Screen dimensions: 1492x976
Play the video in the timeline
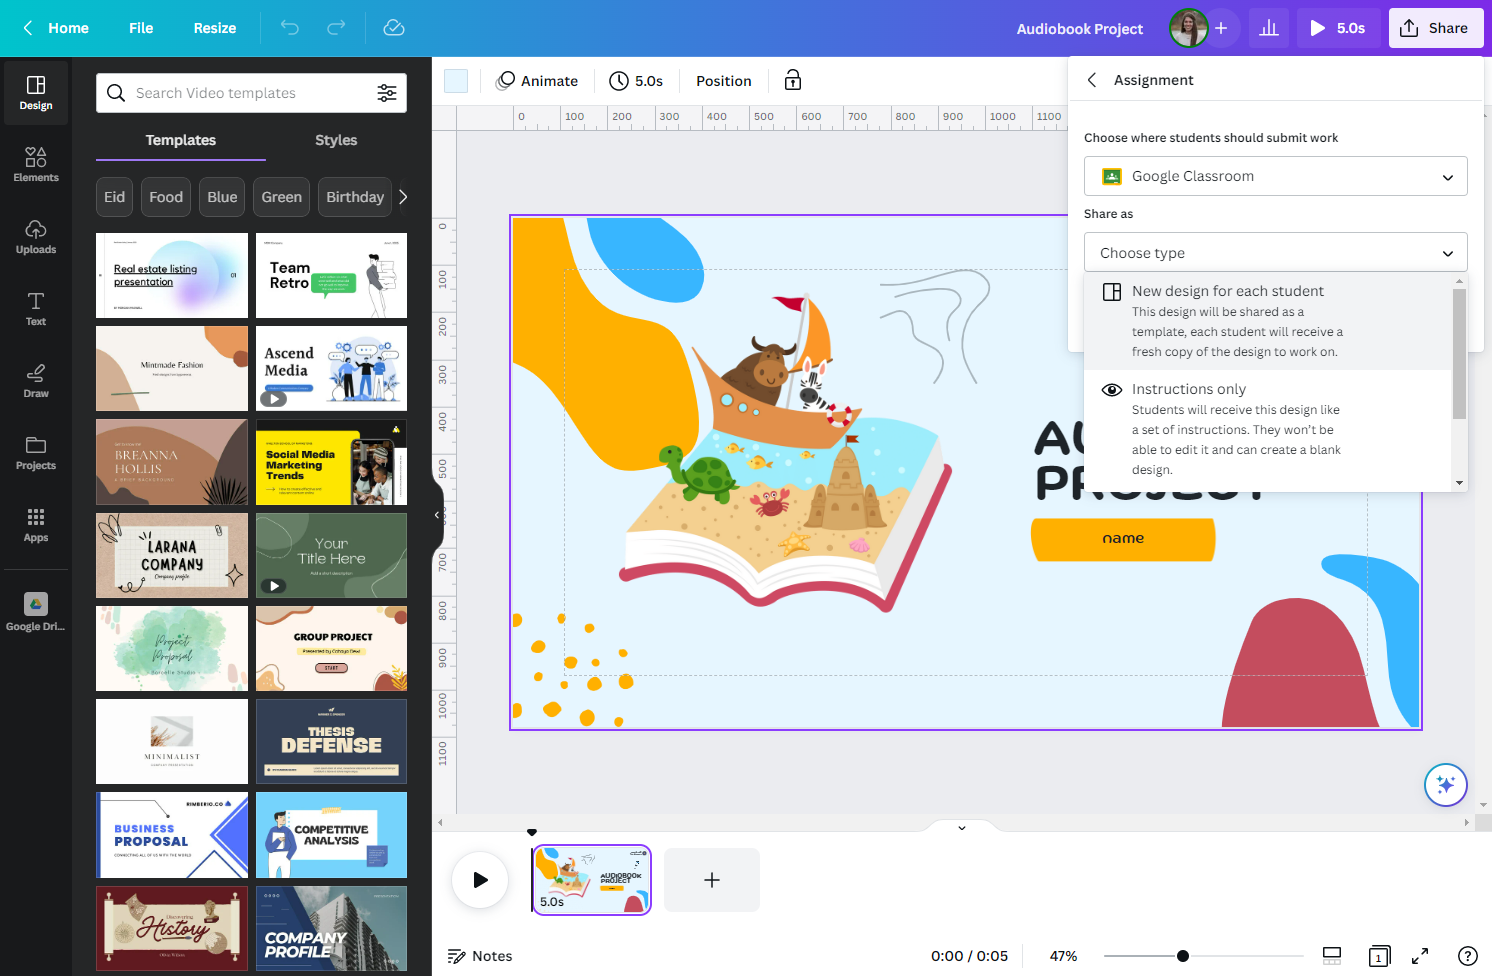(481, 880)
